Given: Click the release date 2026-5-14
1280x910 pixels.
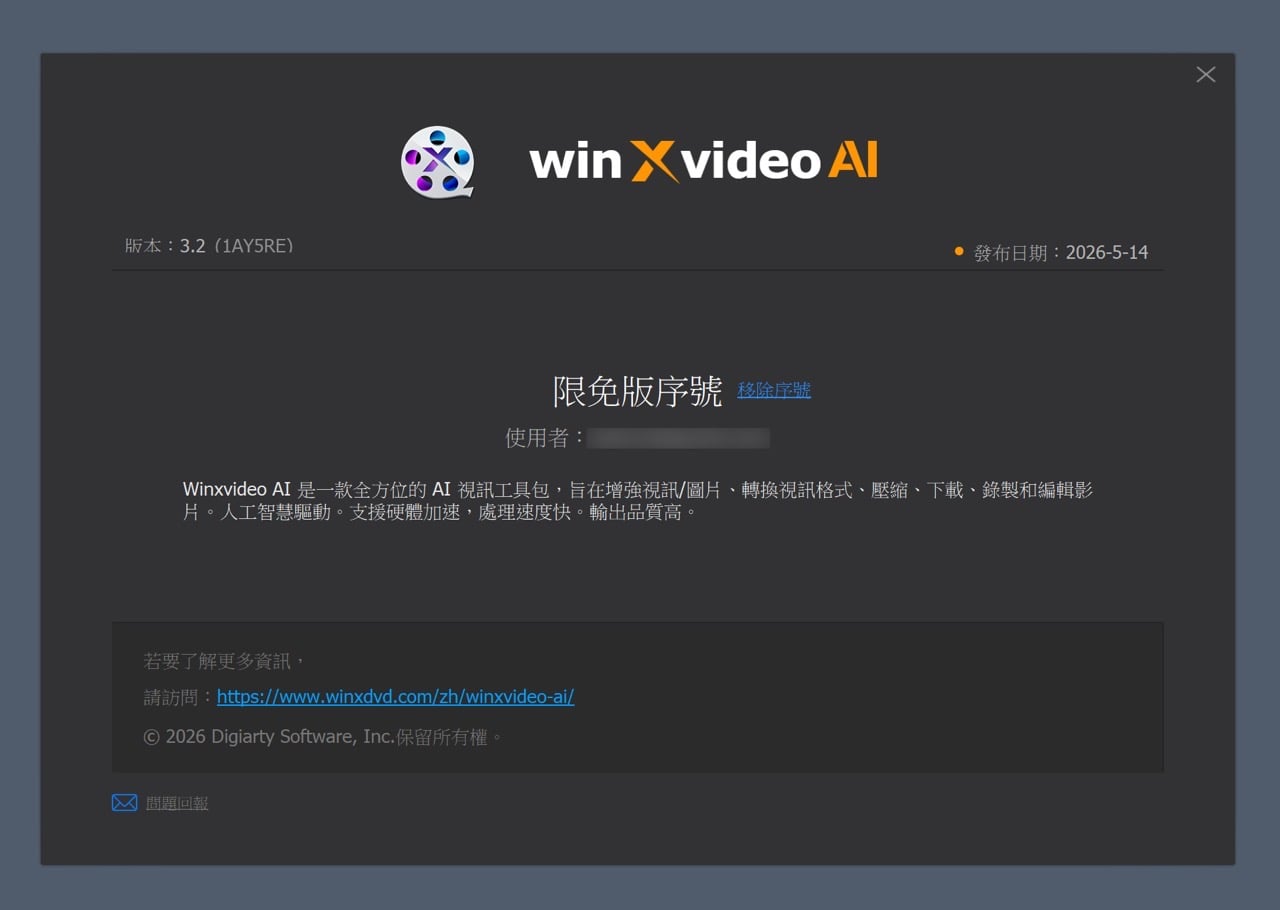Looking at the screenshot, I should click(1107, 253).
